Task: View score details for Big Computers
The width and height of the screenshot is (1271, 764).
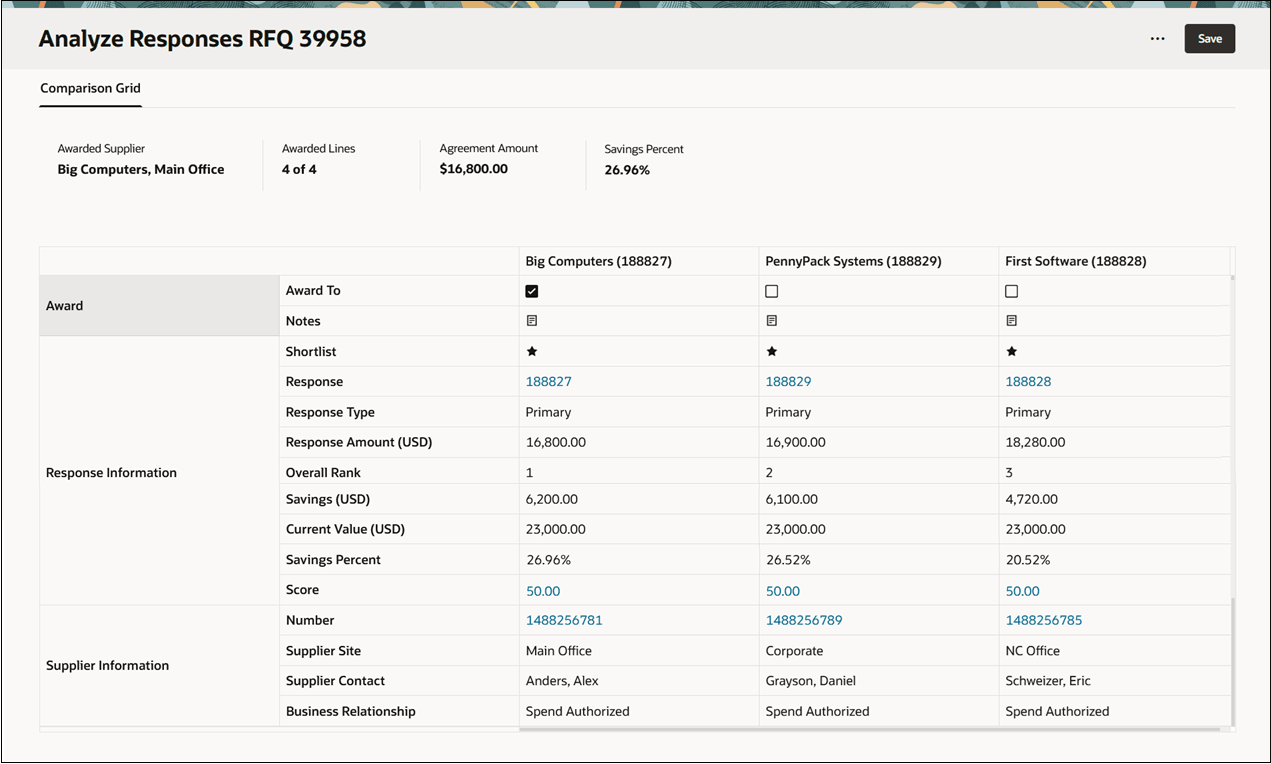Action: click(543, 591)
